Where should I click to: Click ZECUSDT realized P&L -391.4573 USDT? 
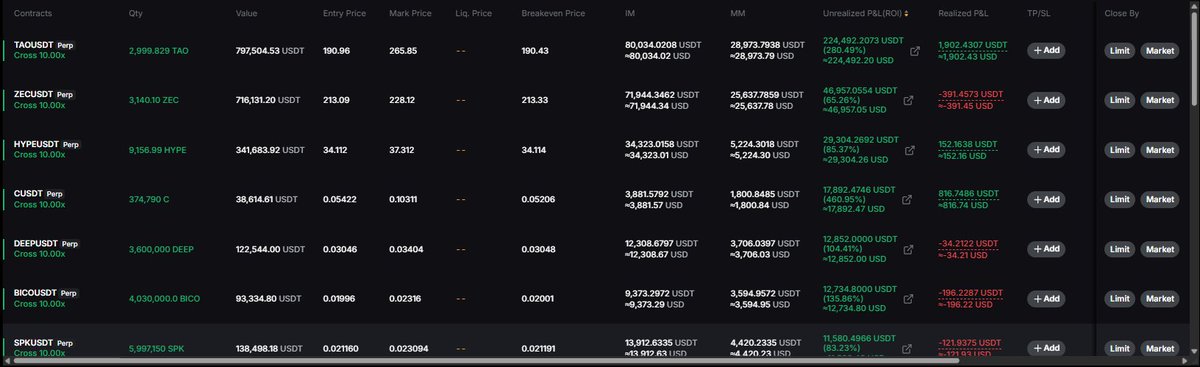(971, 94)
